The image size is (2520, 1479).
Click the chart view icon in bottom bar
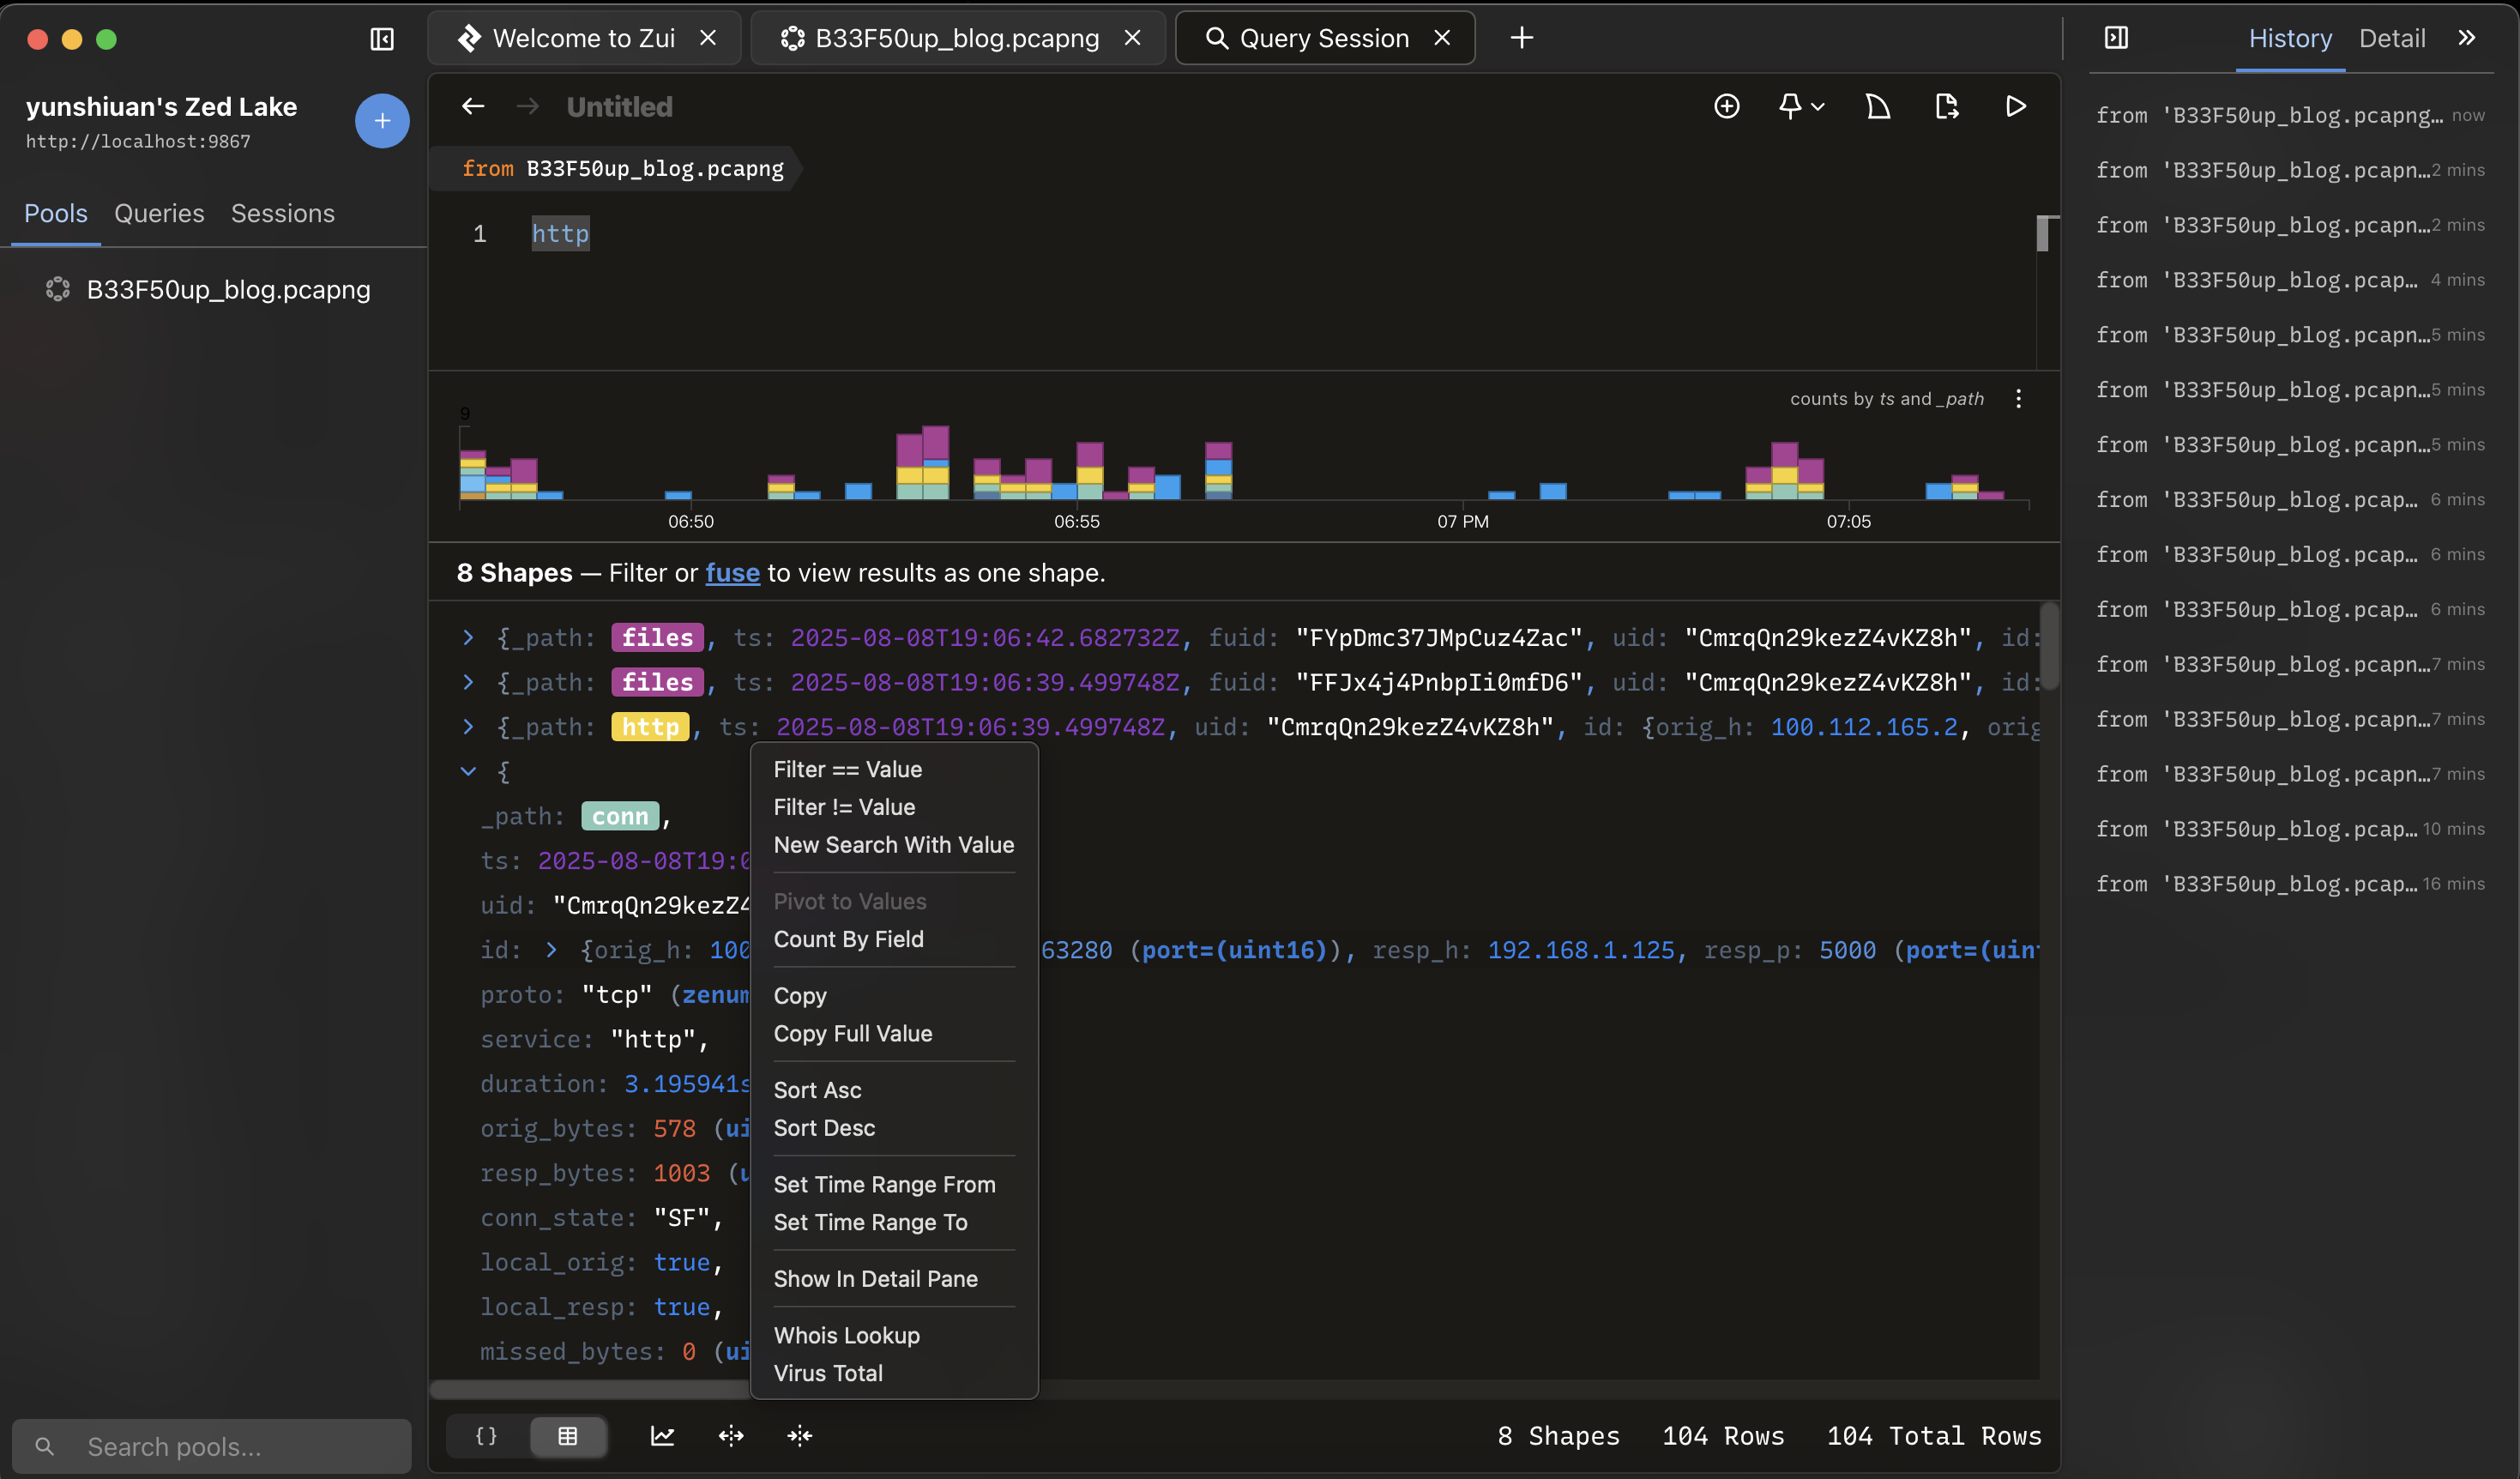(x=662, y=1436)
